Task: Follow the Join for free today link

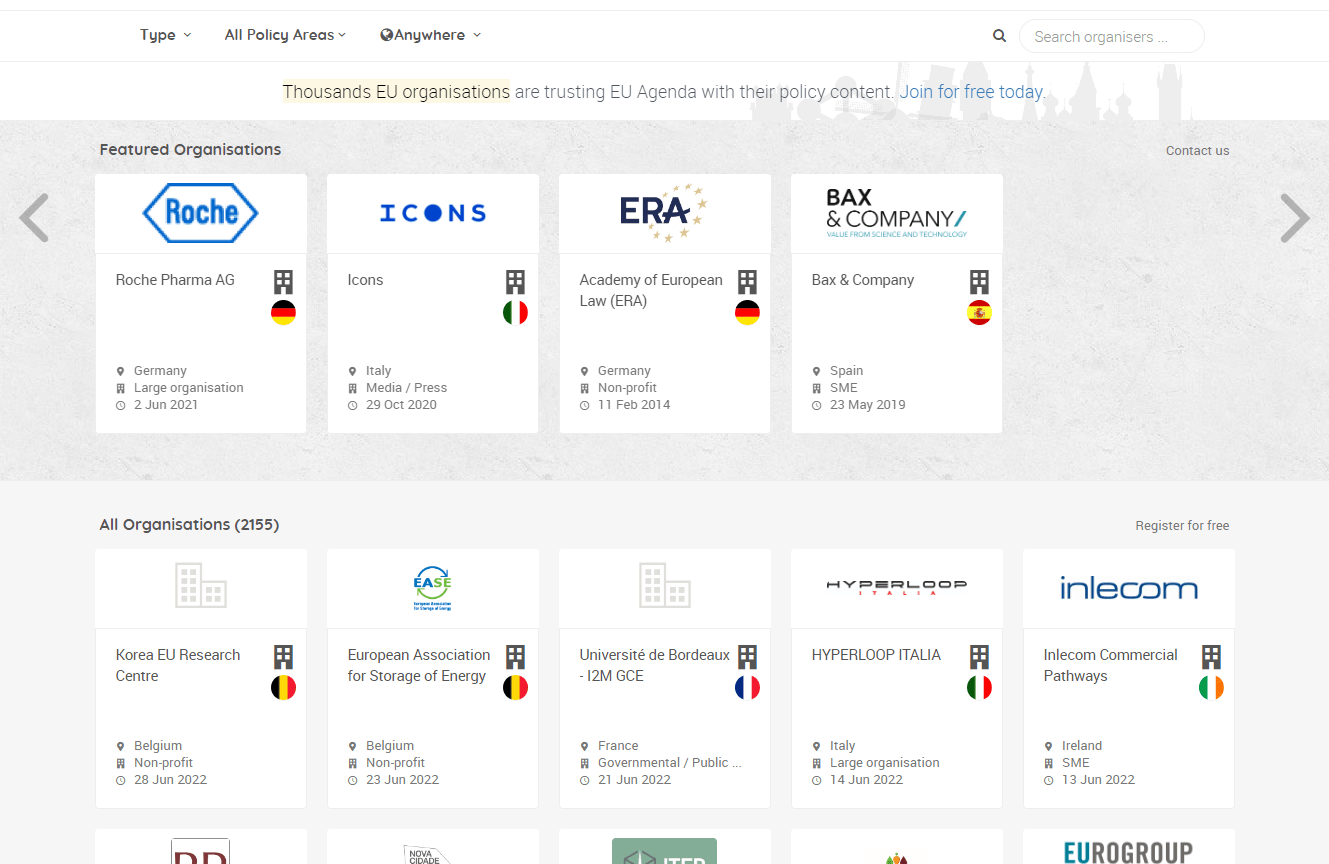Action: [971, 92]
